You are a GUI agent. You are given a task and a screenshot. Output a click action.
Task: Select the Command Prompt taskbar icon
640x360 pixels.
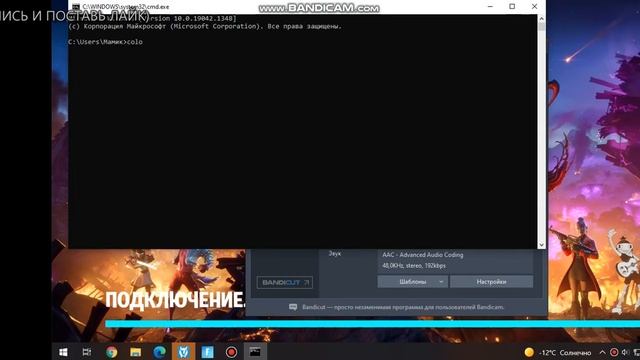[x=255, y=352]
